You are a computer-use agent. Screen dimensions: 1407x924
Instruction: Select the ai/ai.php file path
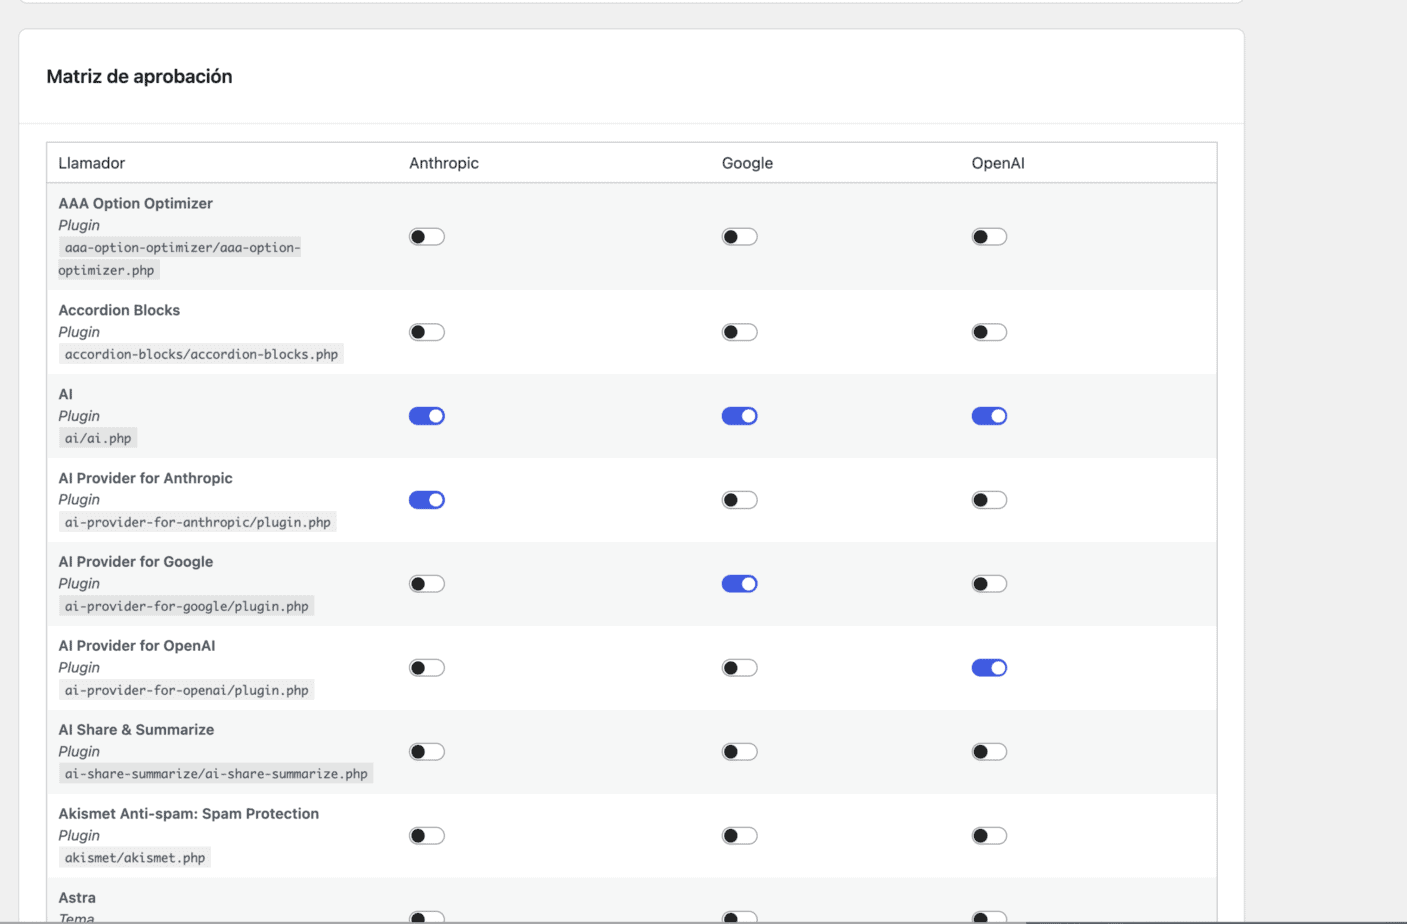tap(98, 438)
